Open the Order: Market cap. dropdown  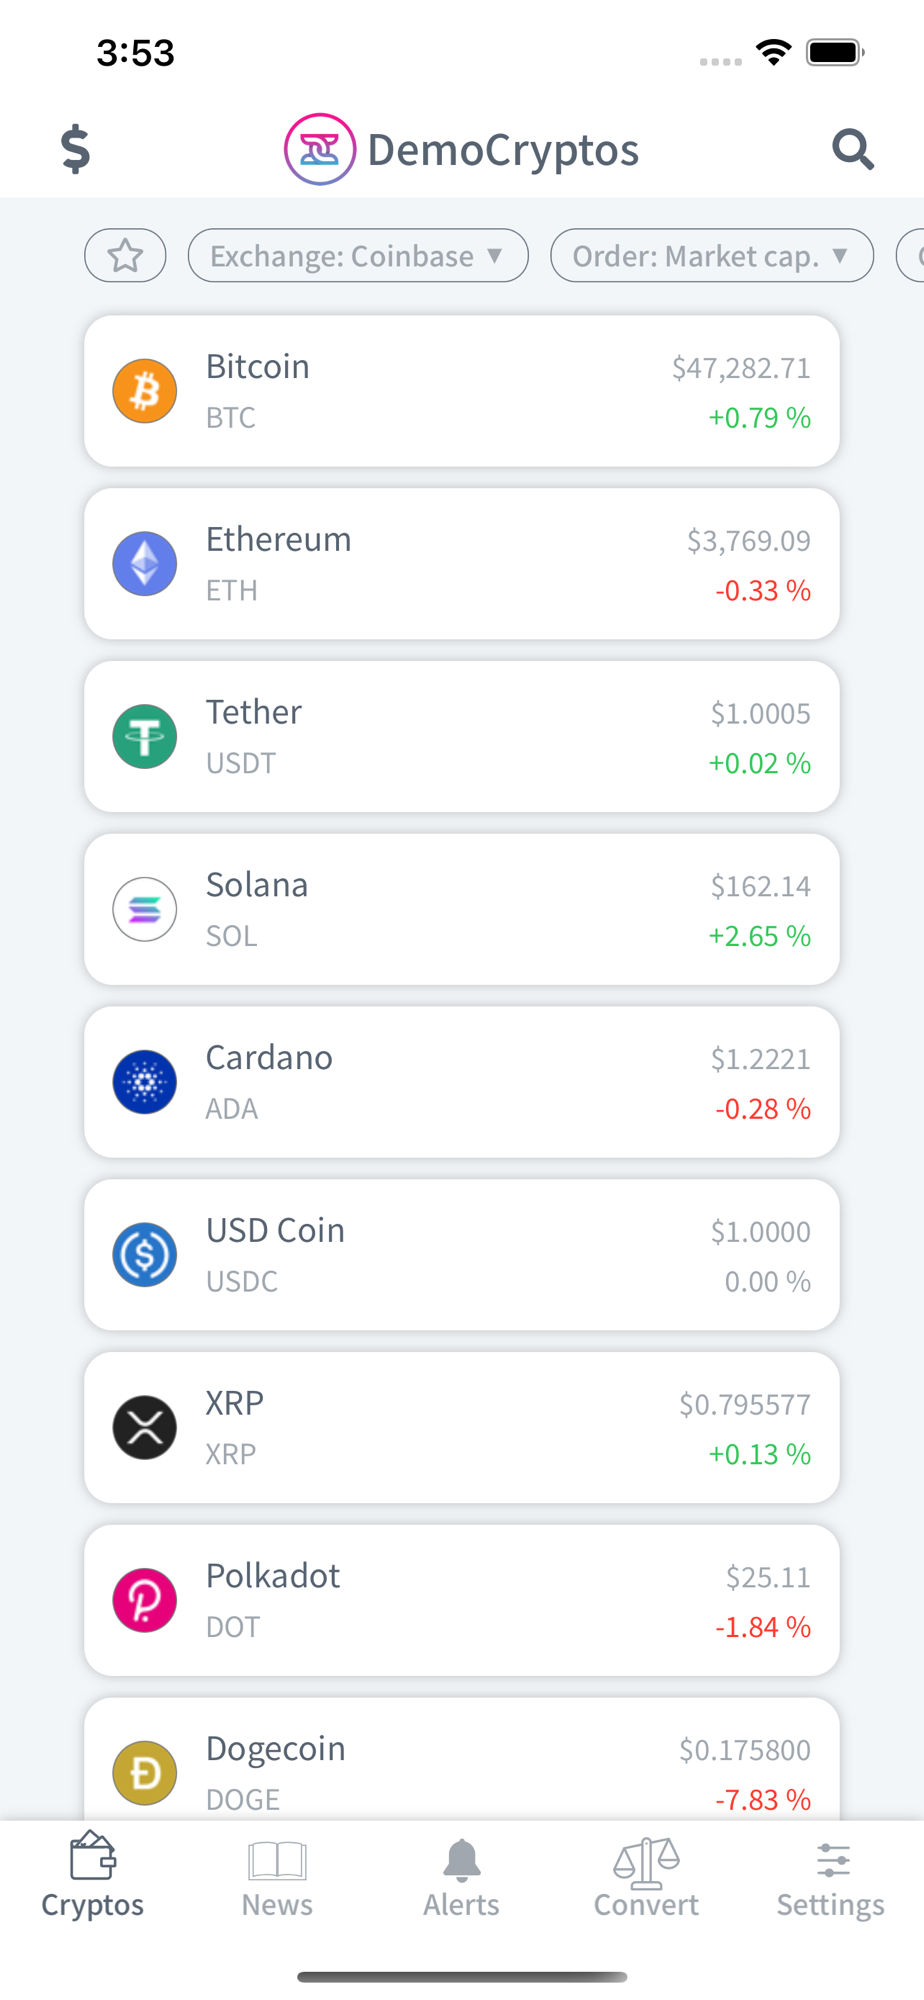point(711,256)
